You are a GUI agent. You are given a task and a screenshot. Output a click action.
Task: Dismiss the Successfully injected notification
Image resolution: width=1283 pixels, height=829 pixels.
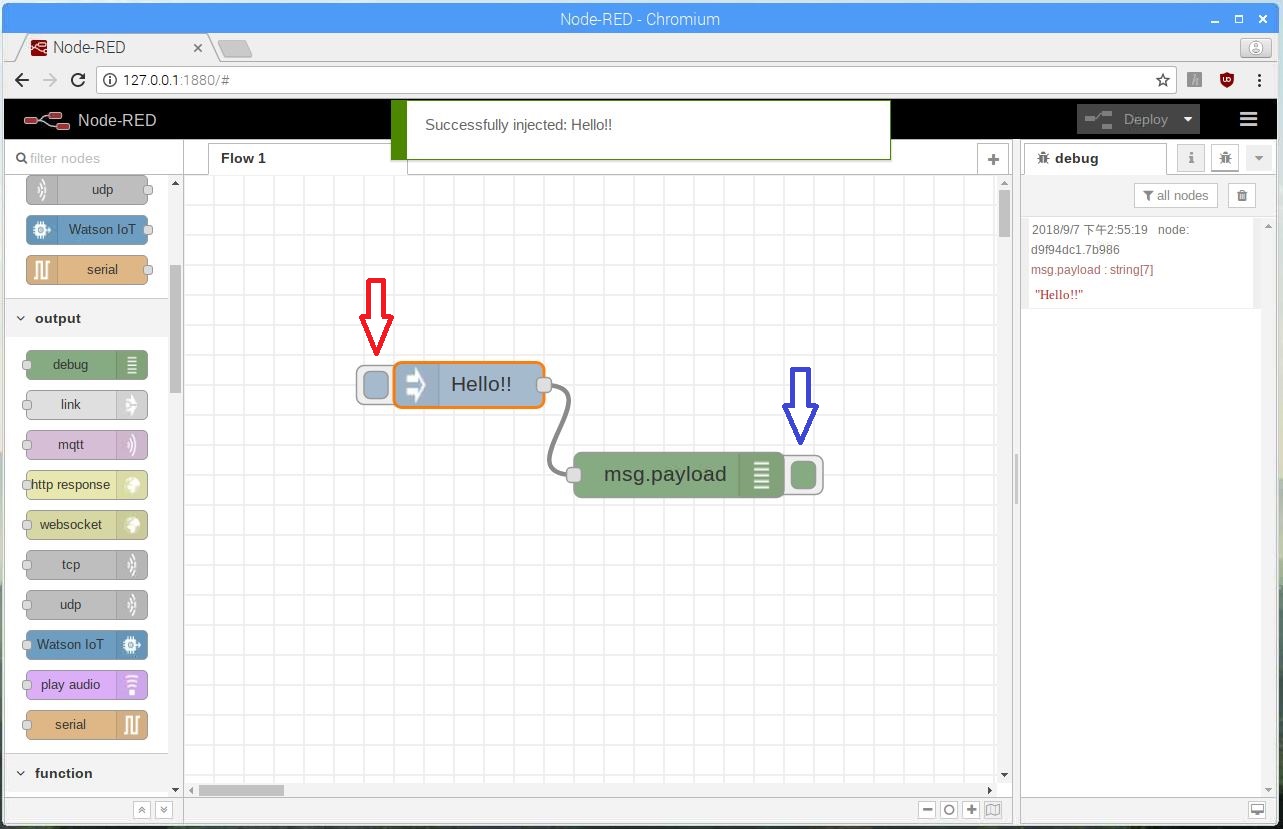pyautogui.click(x=640, y=129)
